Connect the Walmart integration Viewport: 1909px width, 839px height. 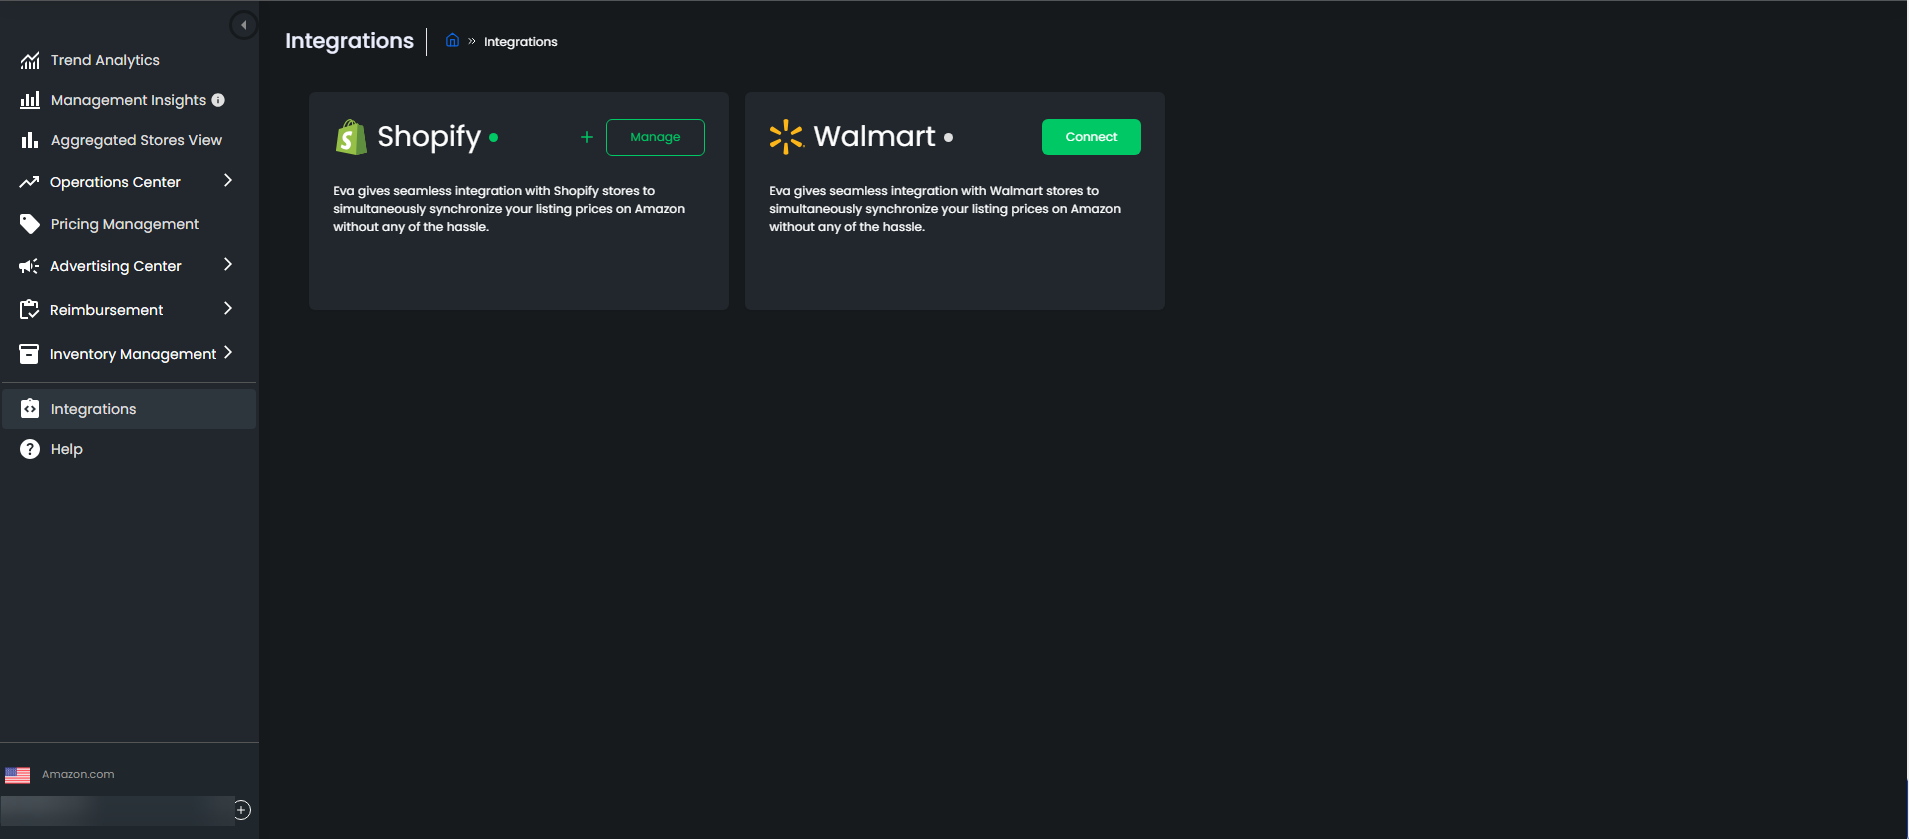[1091, 137]
